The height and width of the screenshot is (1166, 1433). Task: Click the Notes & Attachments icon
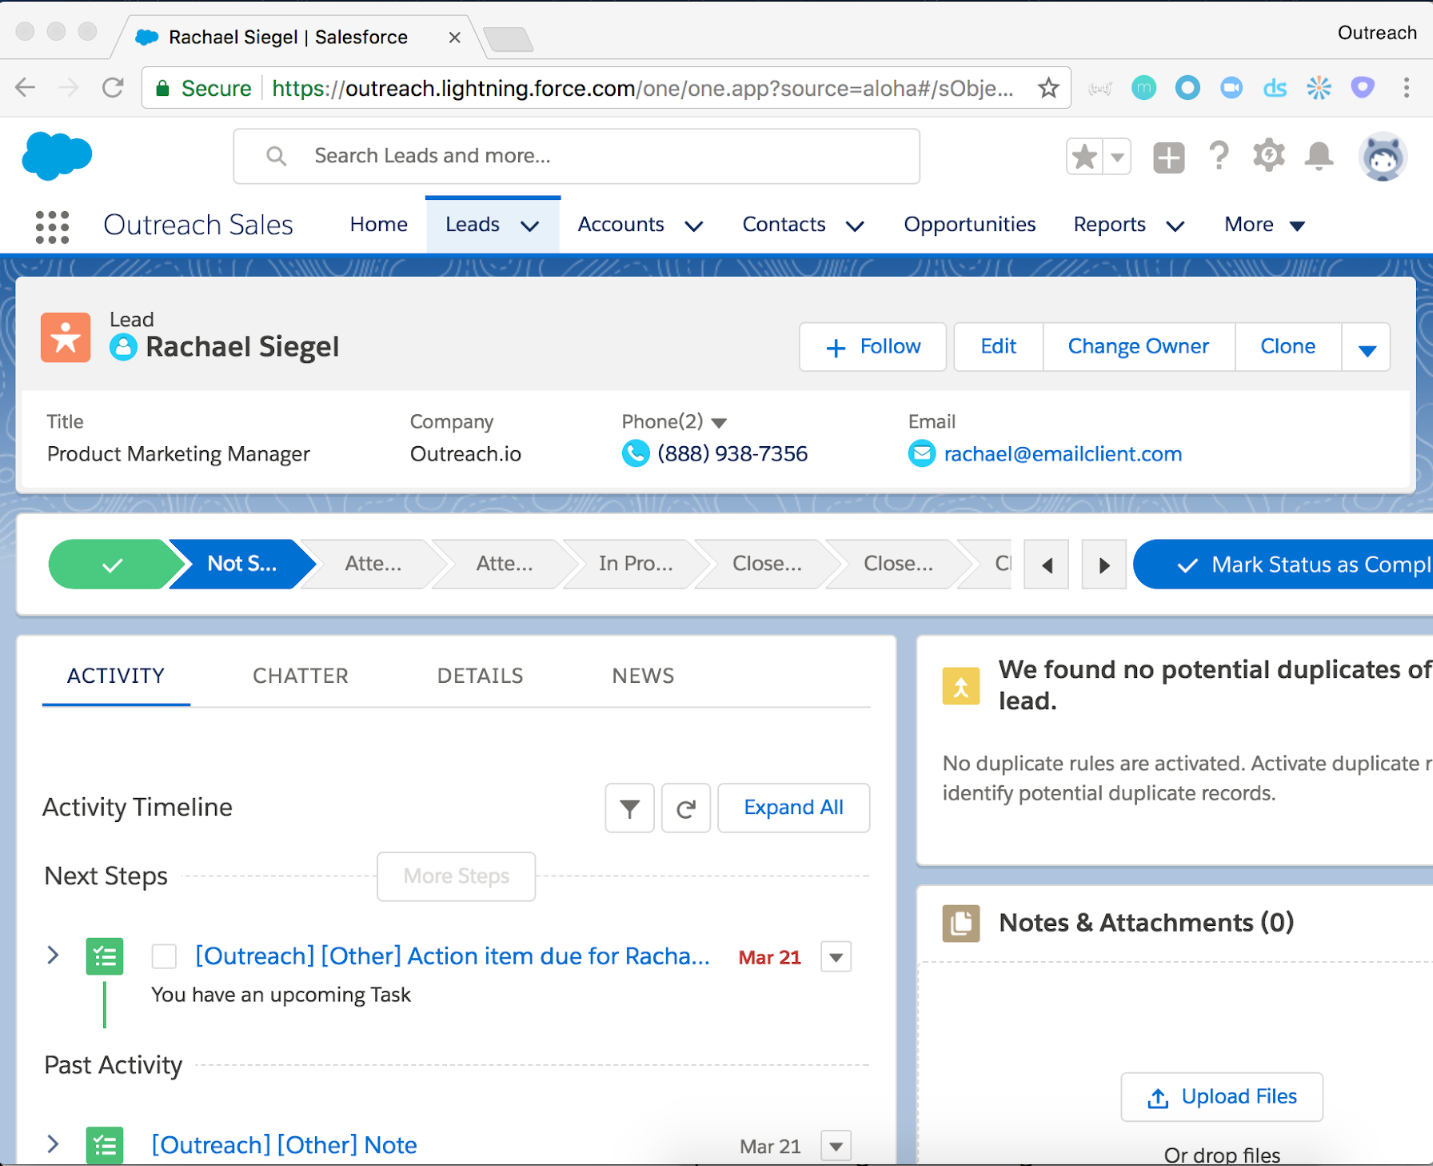(x=961, y=923)
